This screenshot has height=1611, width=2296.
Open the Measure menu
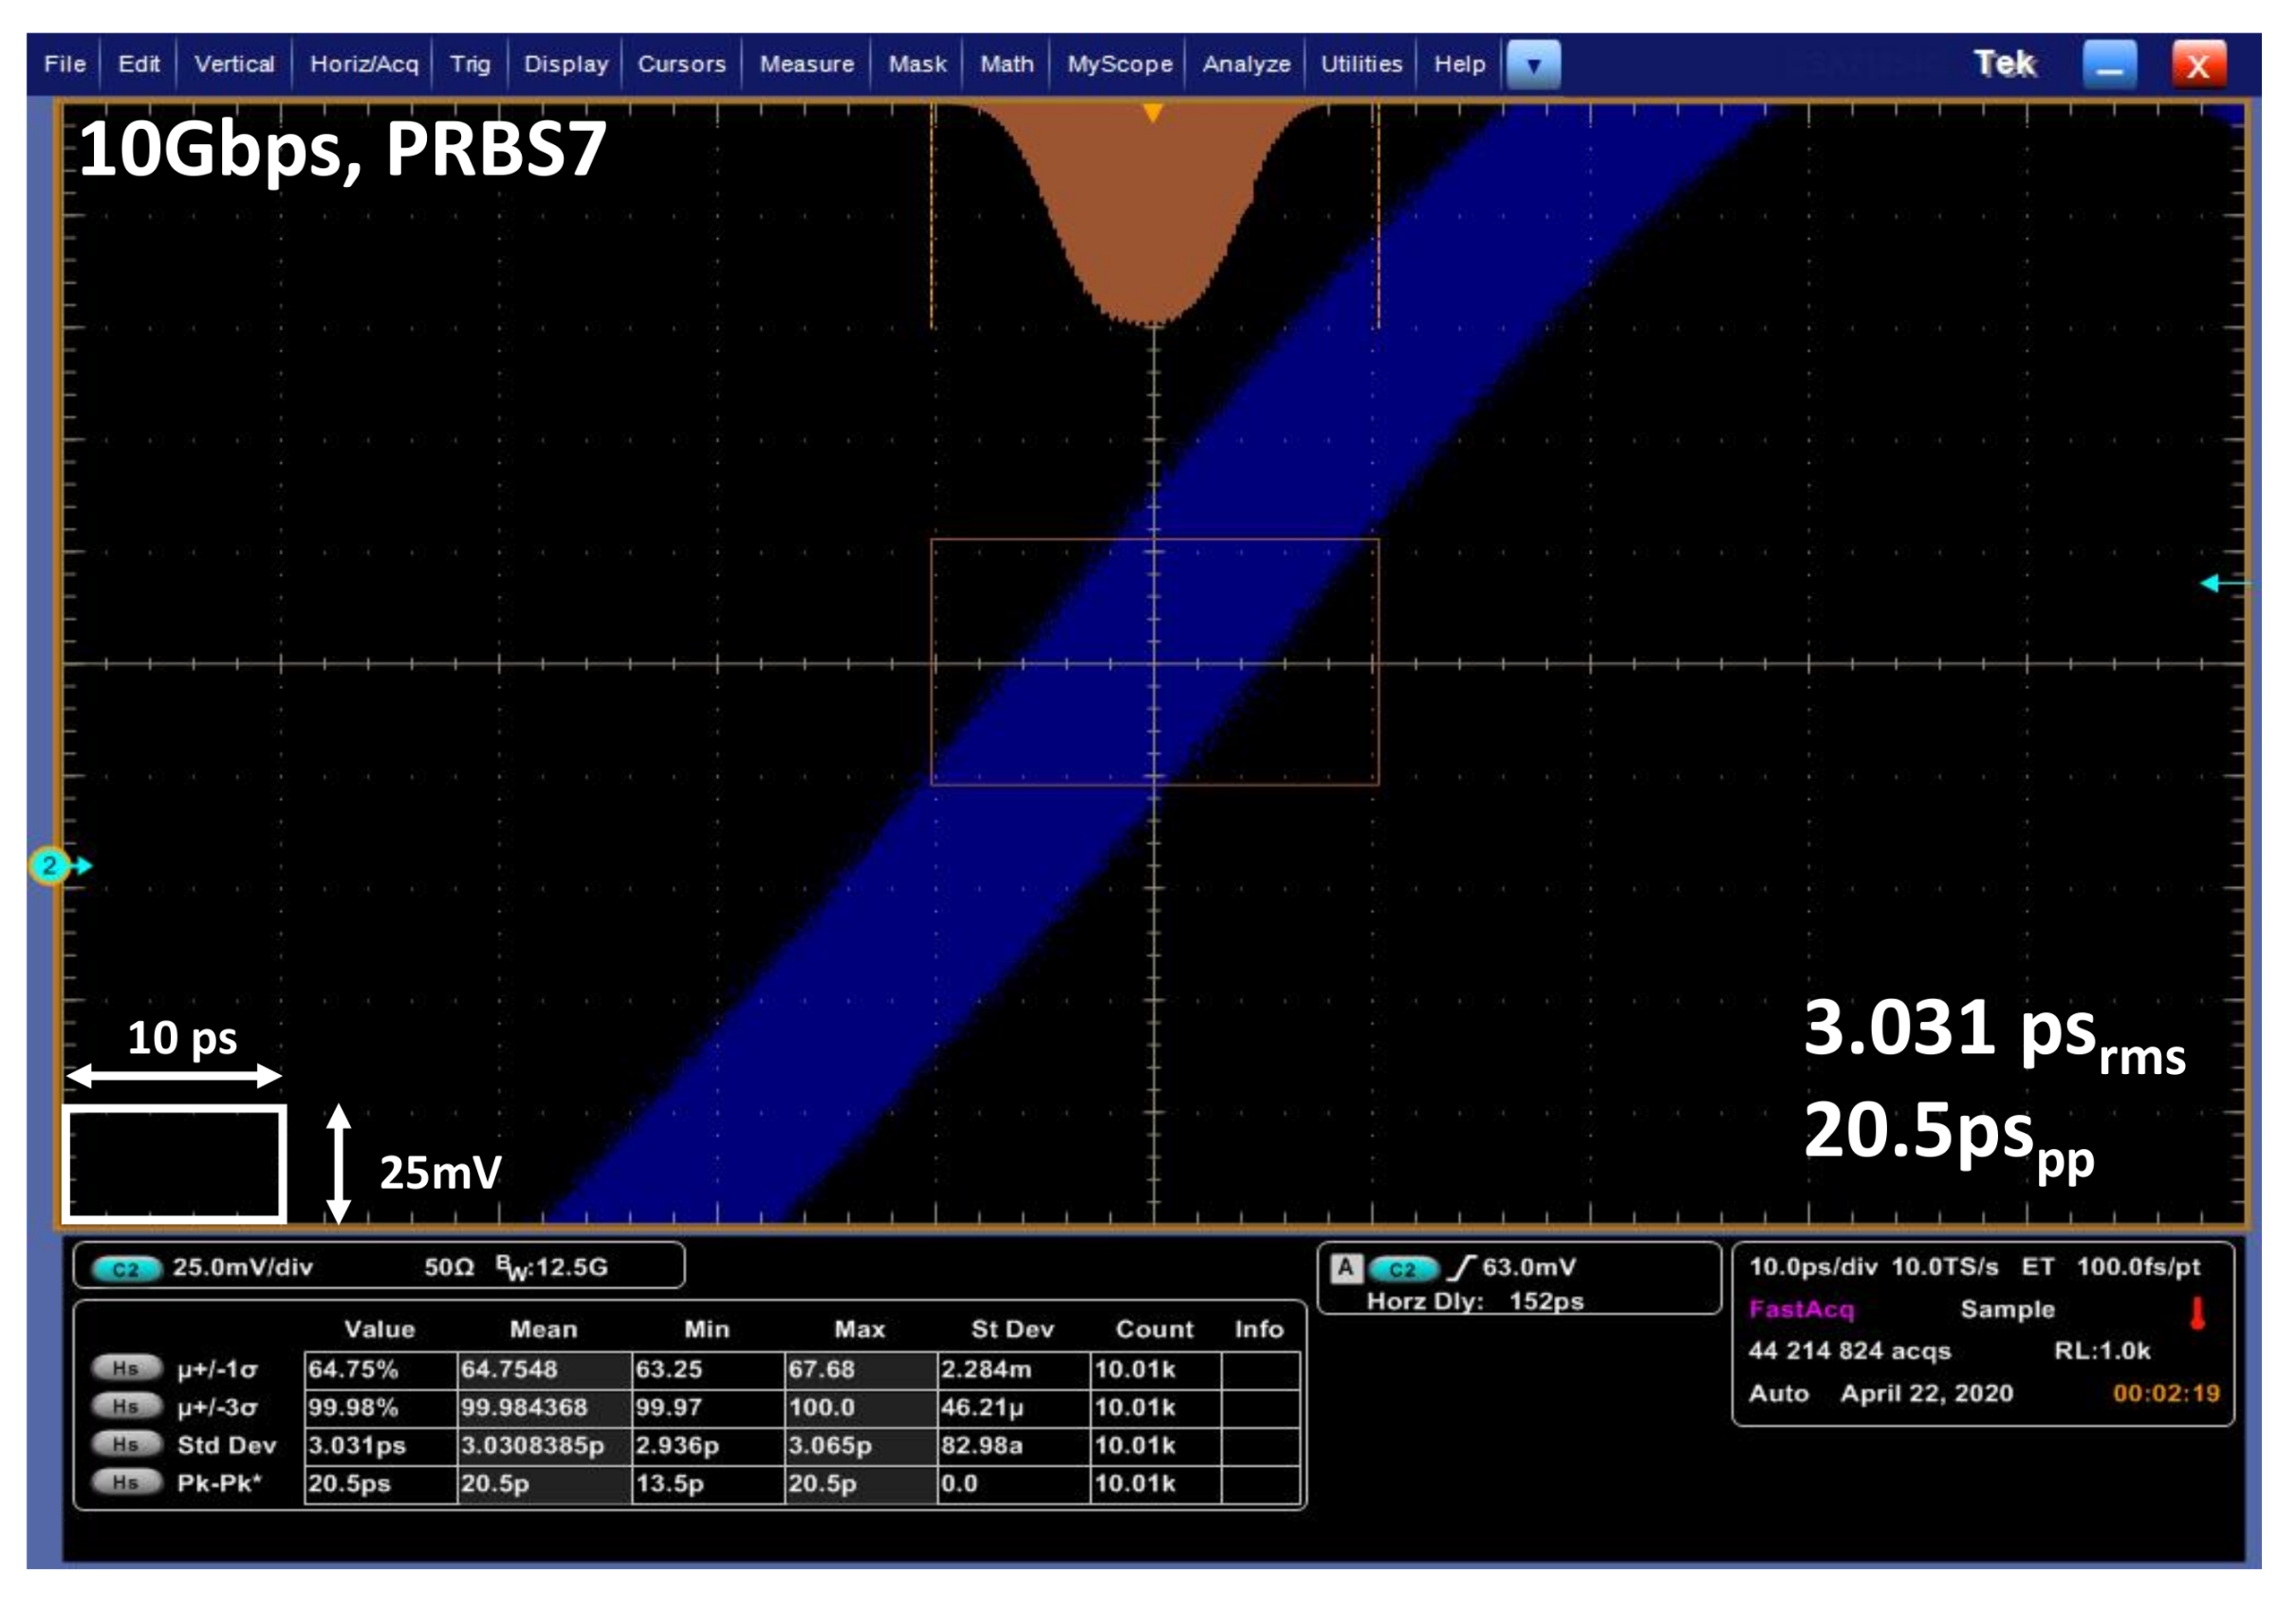tap(806, 65)
